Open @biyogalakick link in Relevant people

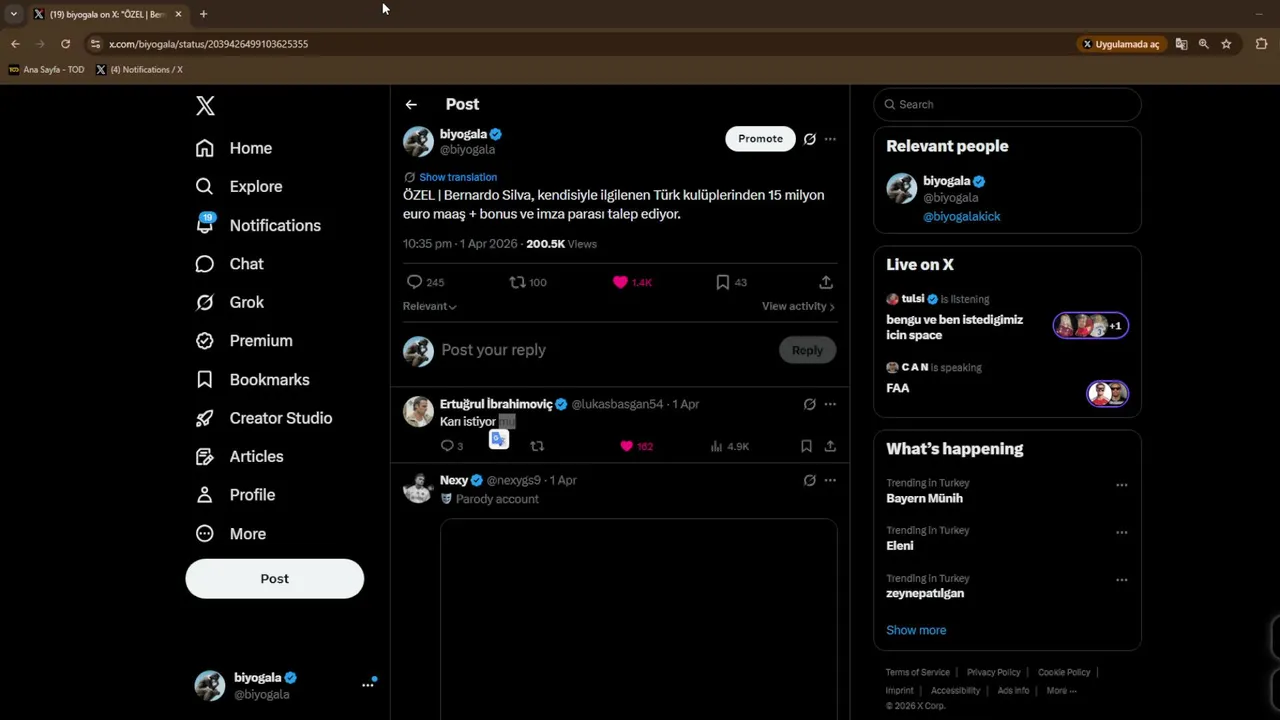[x=961, y=216]
